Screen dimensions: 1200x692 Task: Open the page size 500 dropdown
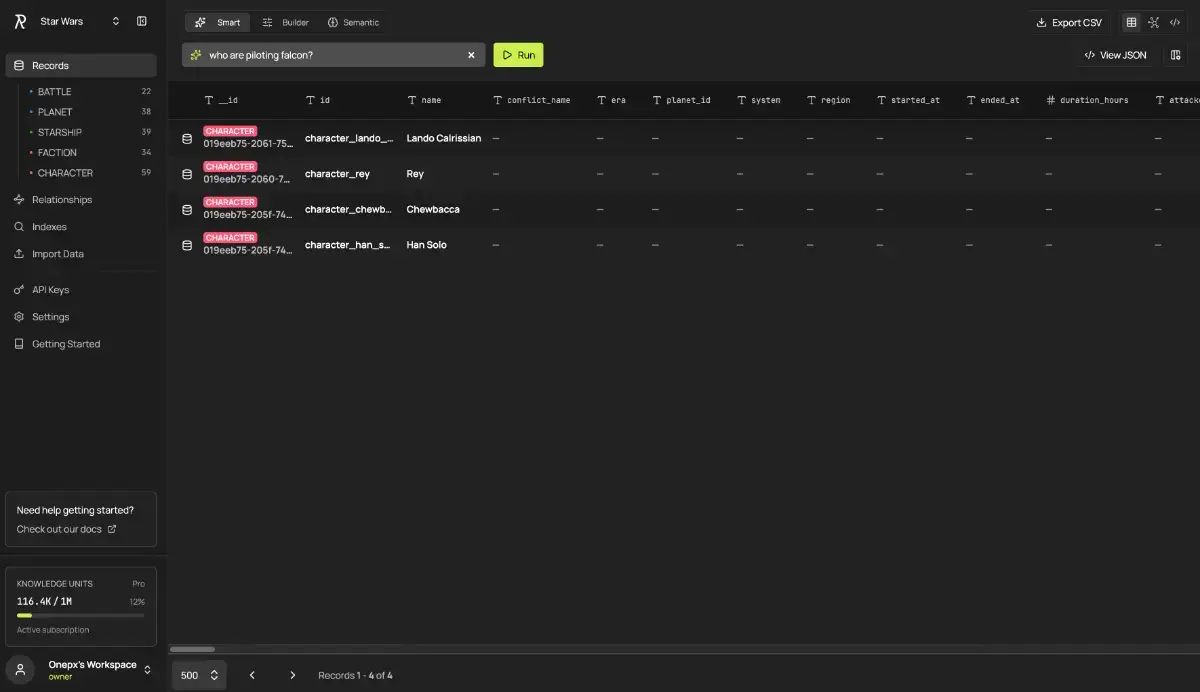(199, 675)
